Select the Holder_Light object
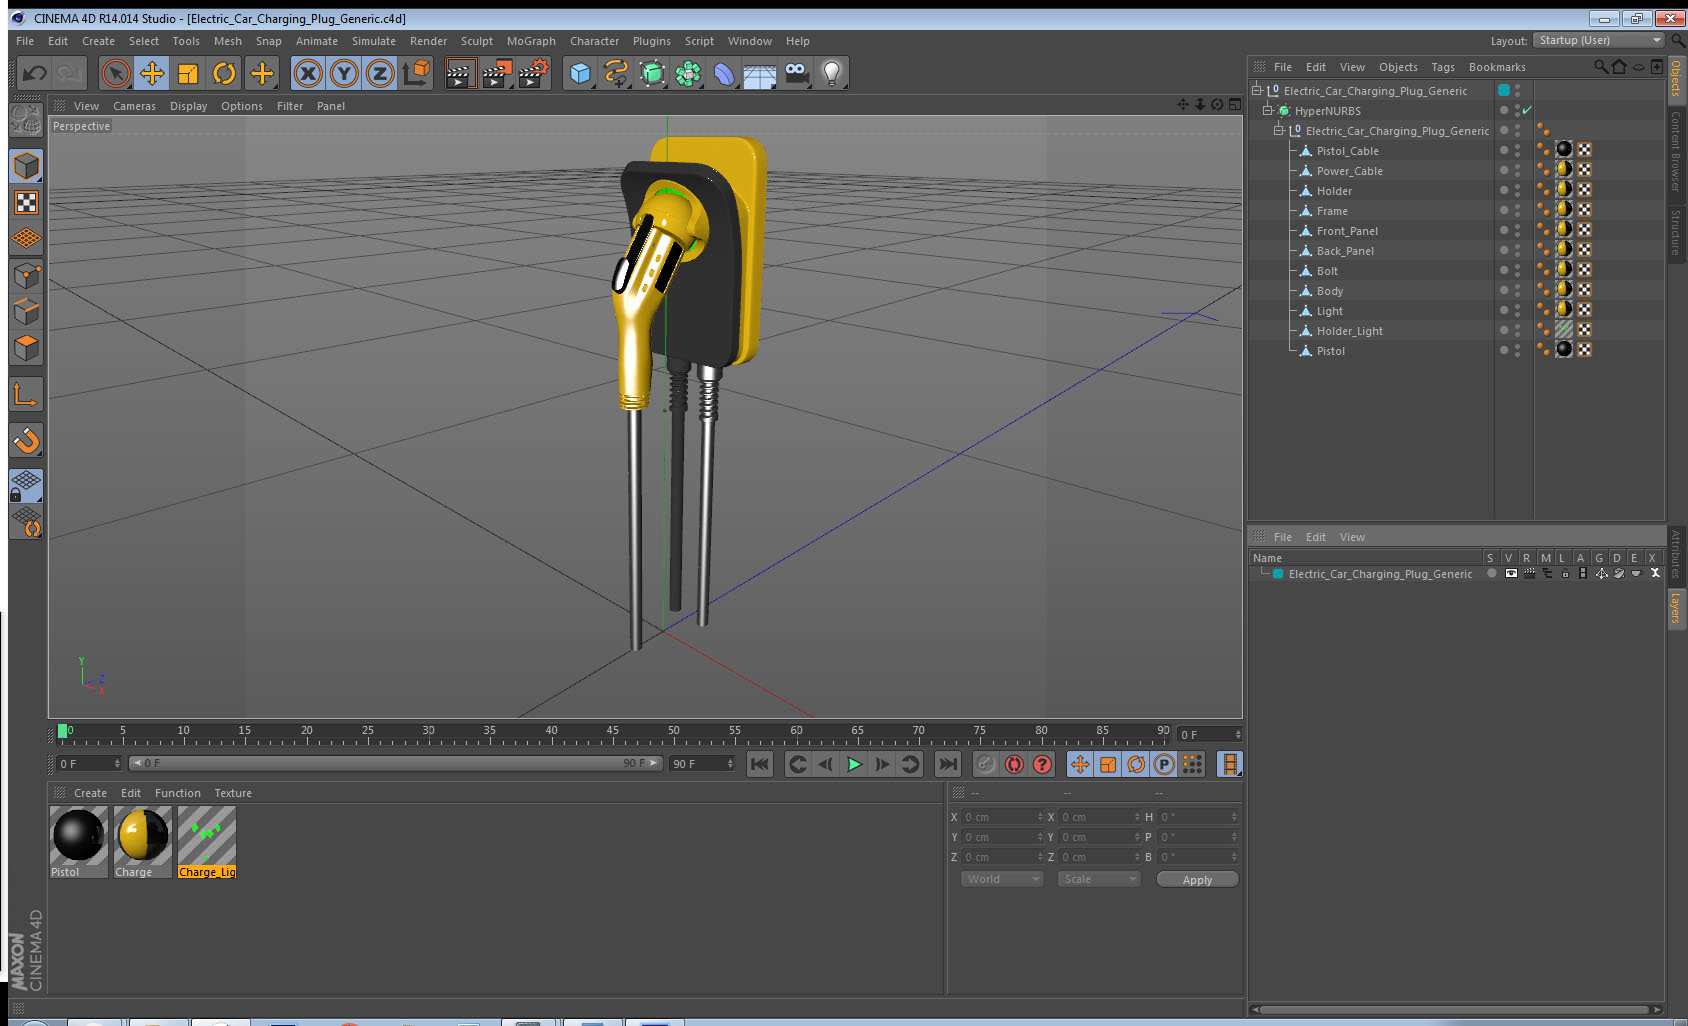 (x=1349, y=331)
